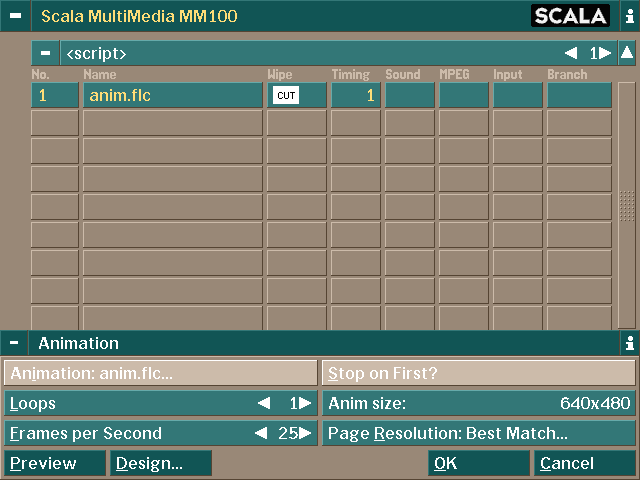Open the Page Resolution Best Match selector
The height and width of the screenshot is (480, 640).
click(479, 434)
